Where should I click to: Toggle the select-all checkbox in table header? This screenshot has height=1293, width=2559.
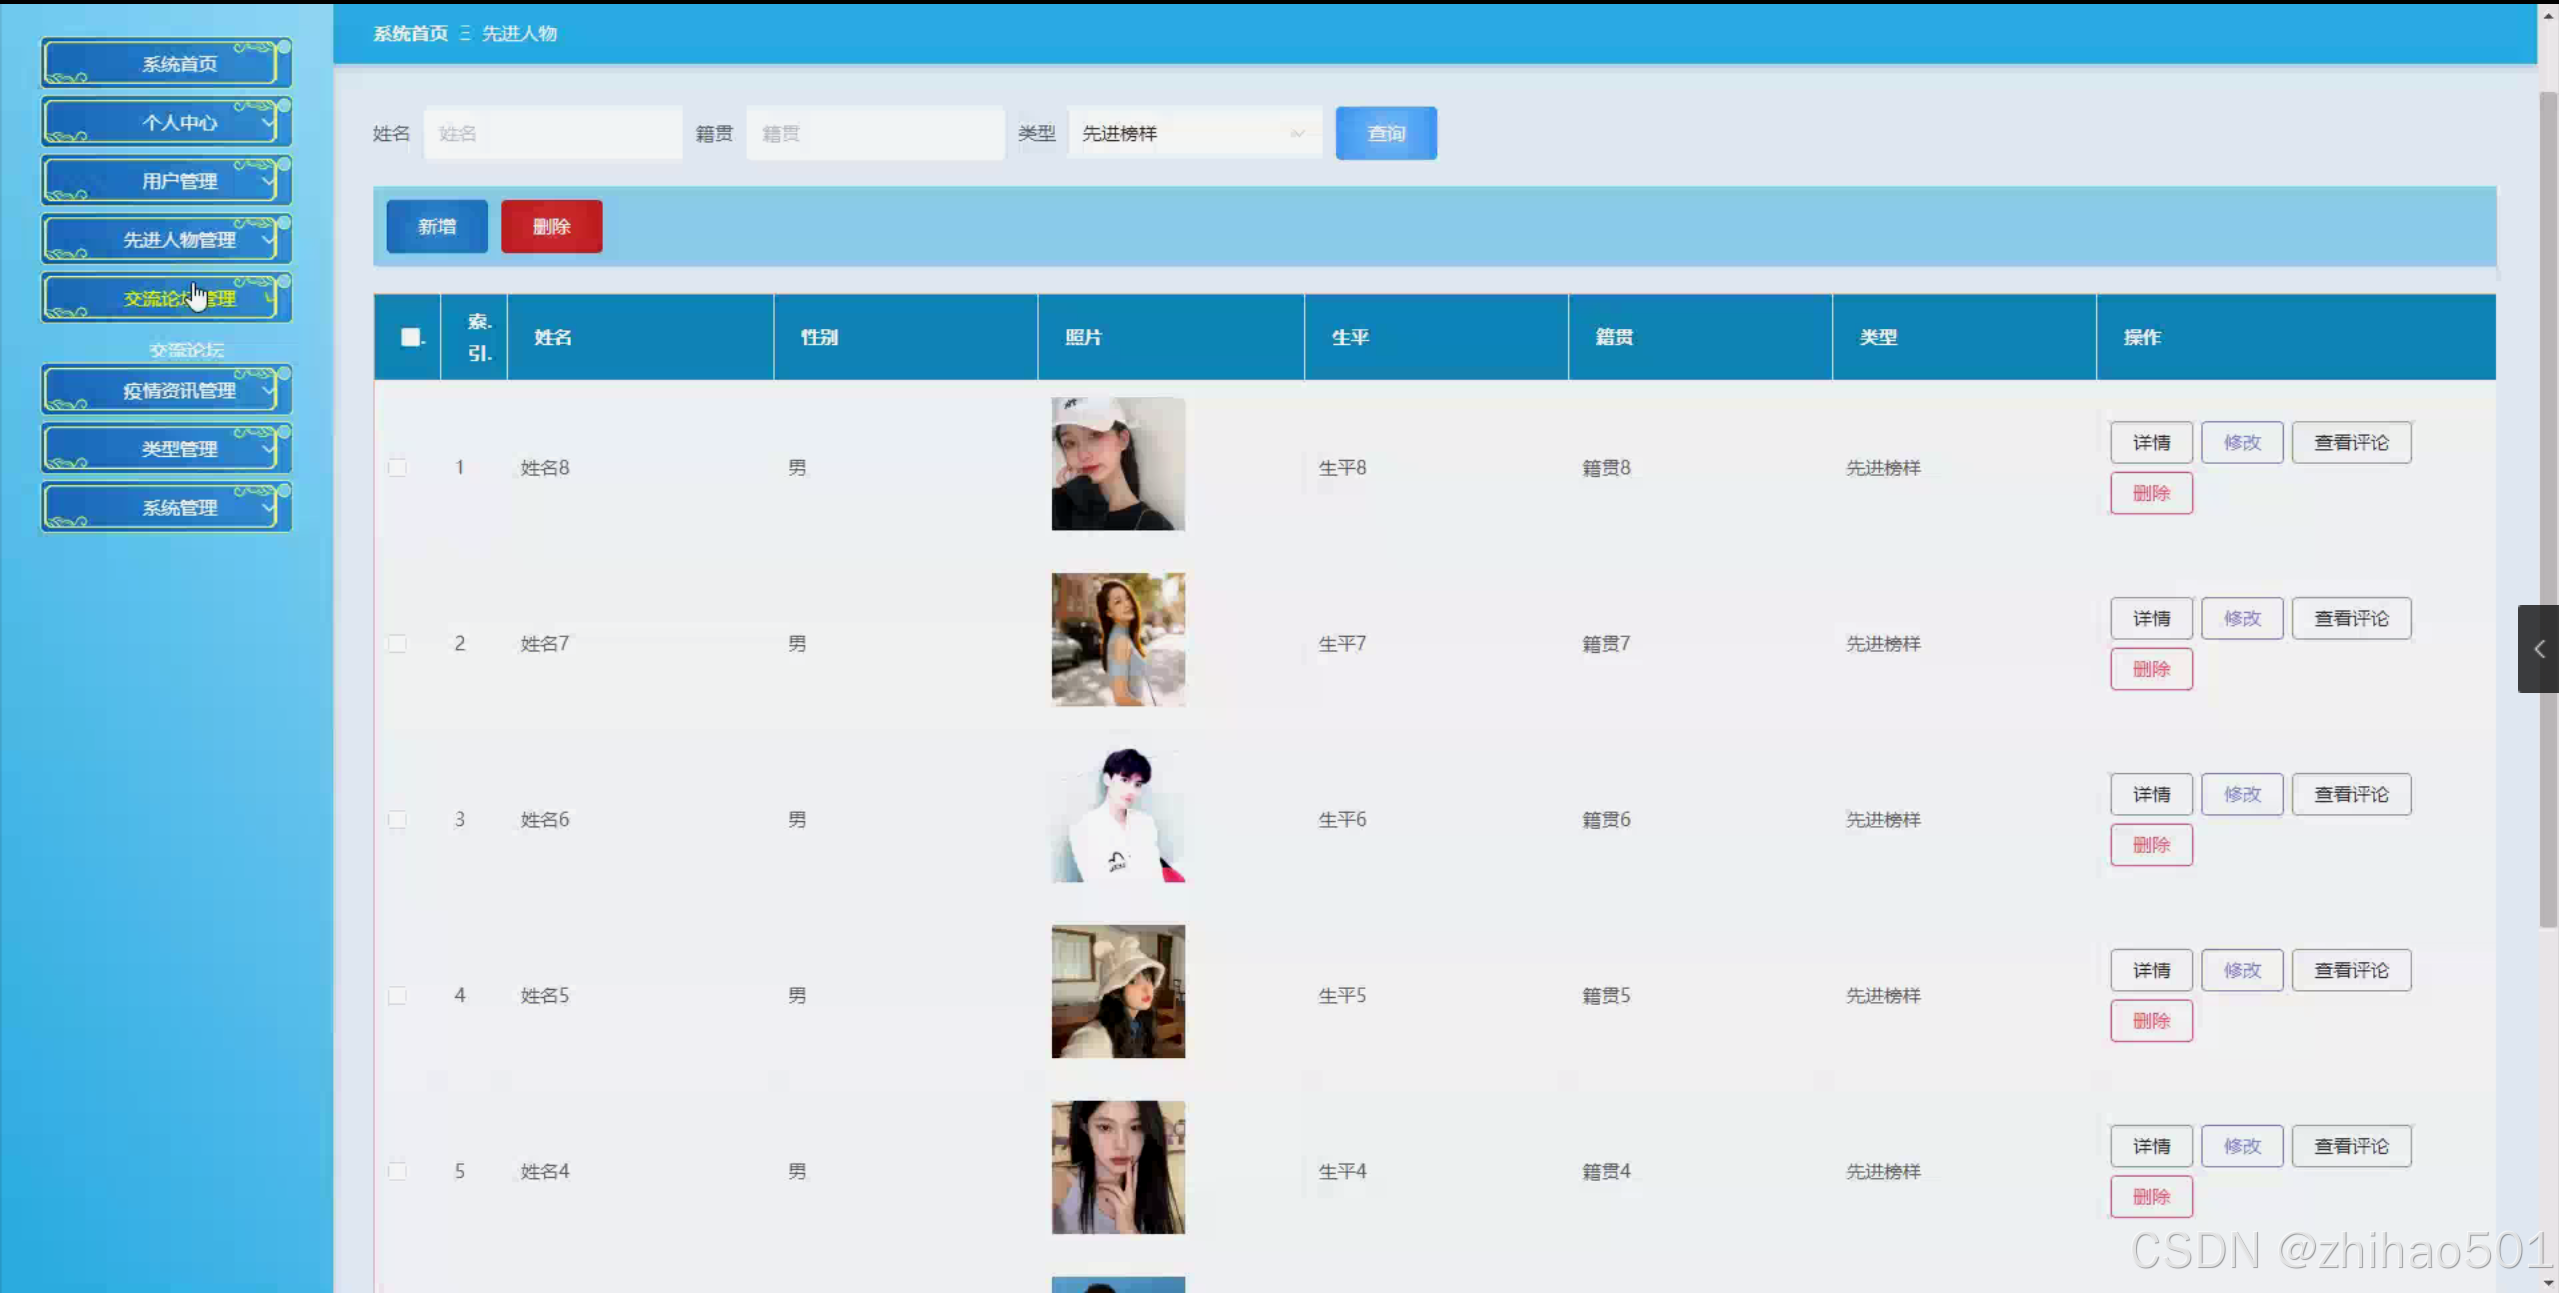point(410,337)
